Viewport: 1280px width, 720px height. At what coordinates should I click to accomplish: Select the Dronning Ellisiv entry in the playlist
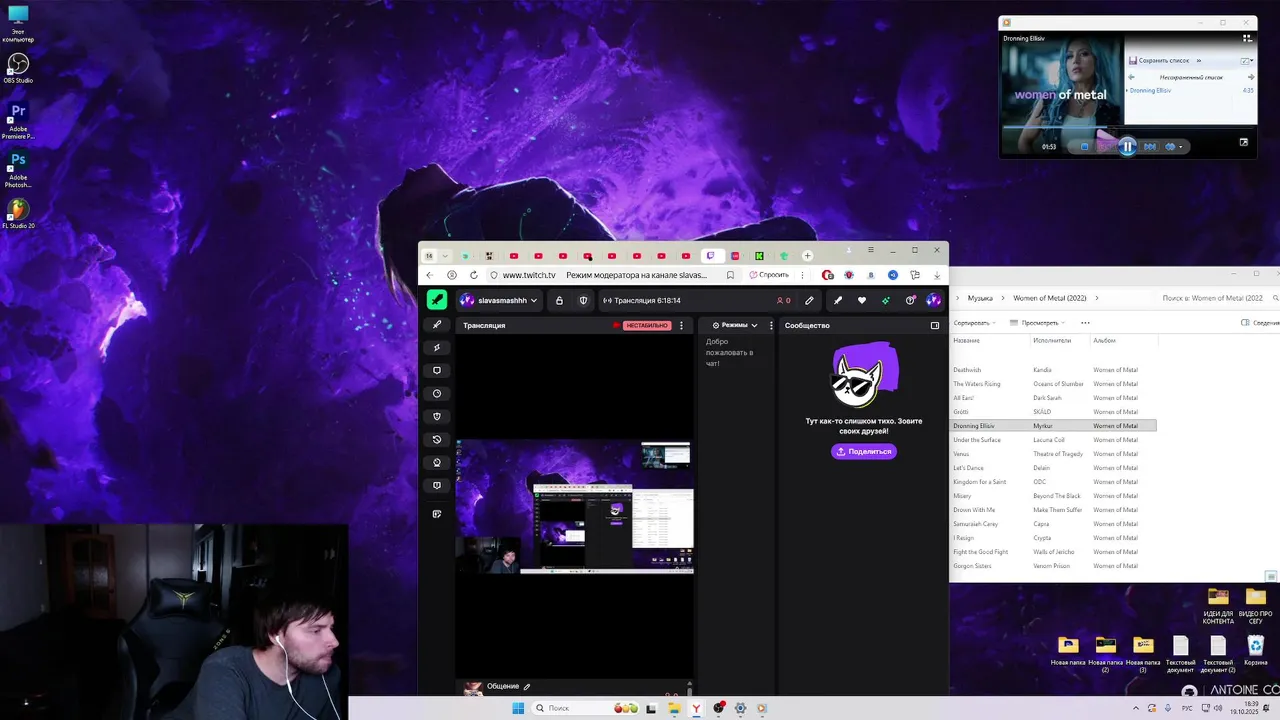click(x=1191, y=91)
